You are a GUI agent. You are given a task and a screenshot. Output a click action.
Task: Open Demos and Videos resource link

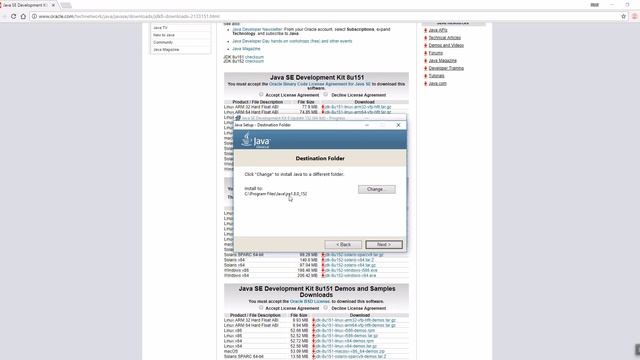pos(446,45)
